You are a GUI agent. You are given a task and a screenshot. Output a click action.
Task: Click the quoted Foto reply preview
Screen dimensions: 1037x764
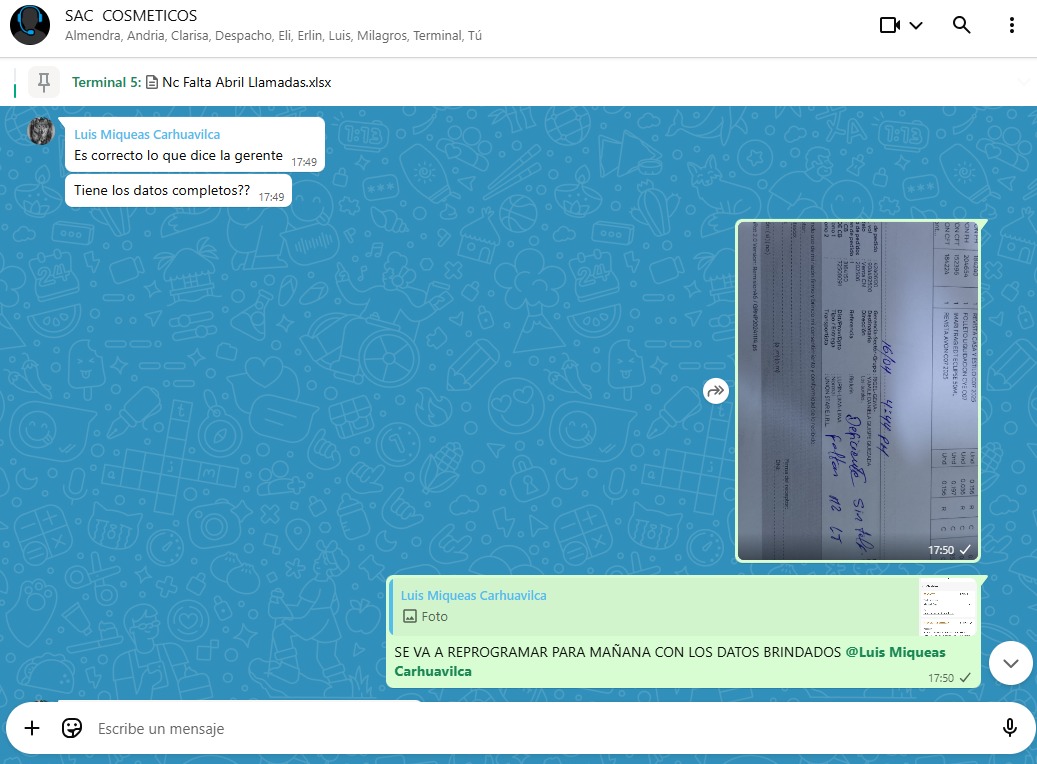pyautogui.click(x=650, y=607)
